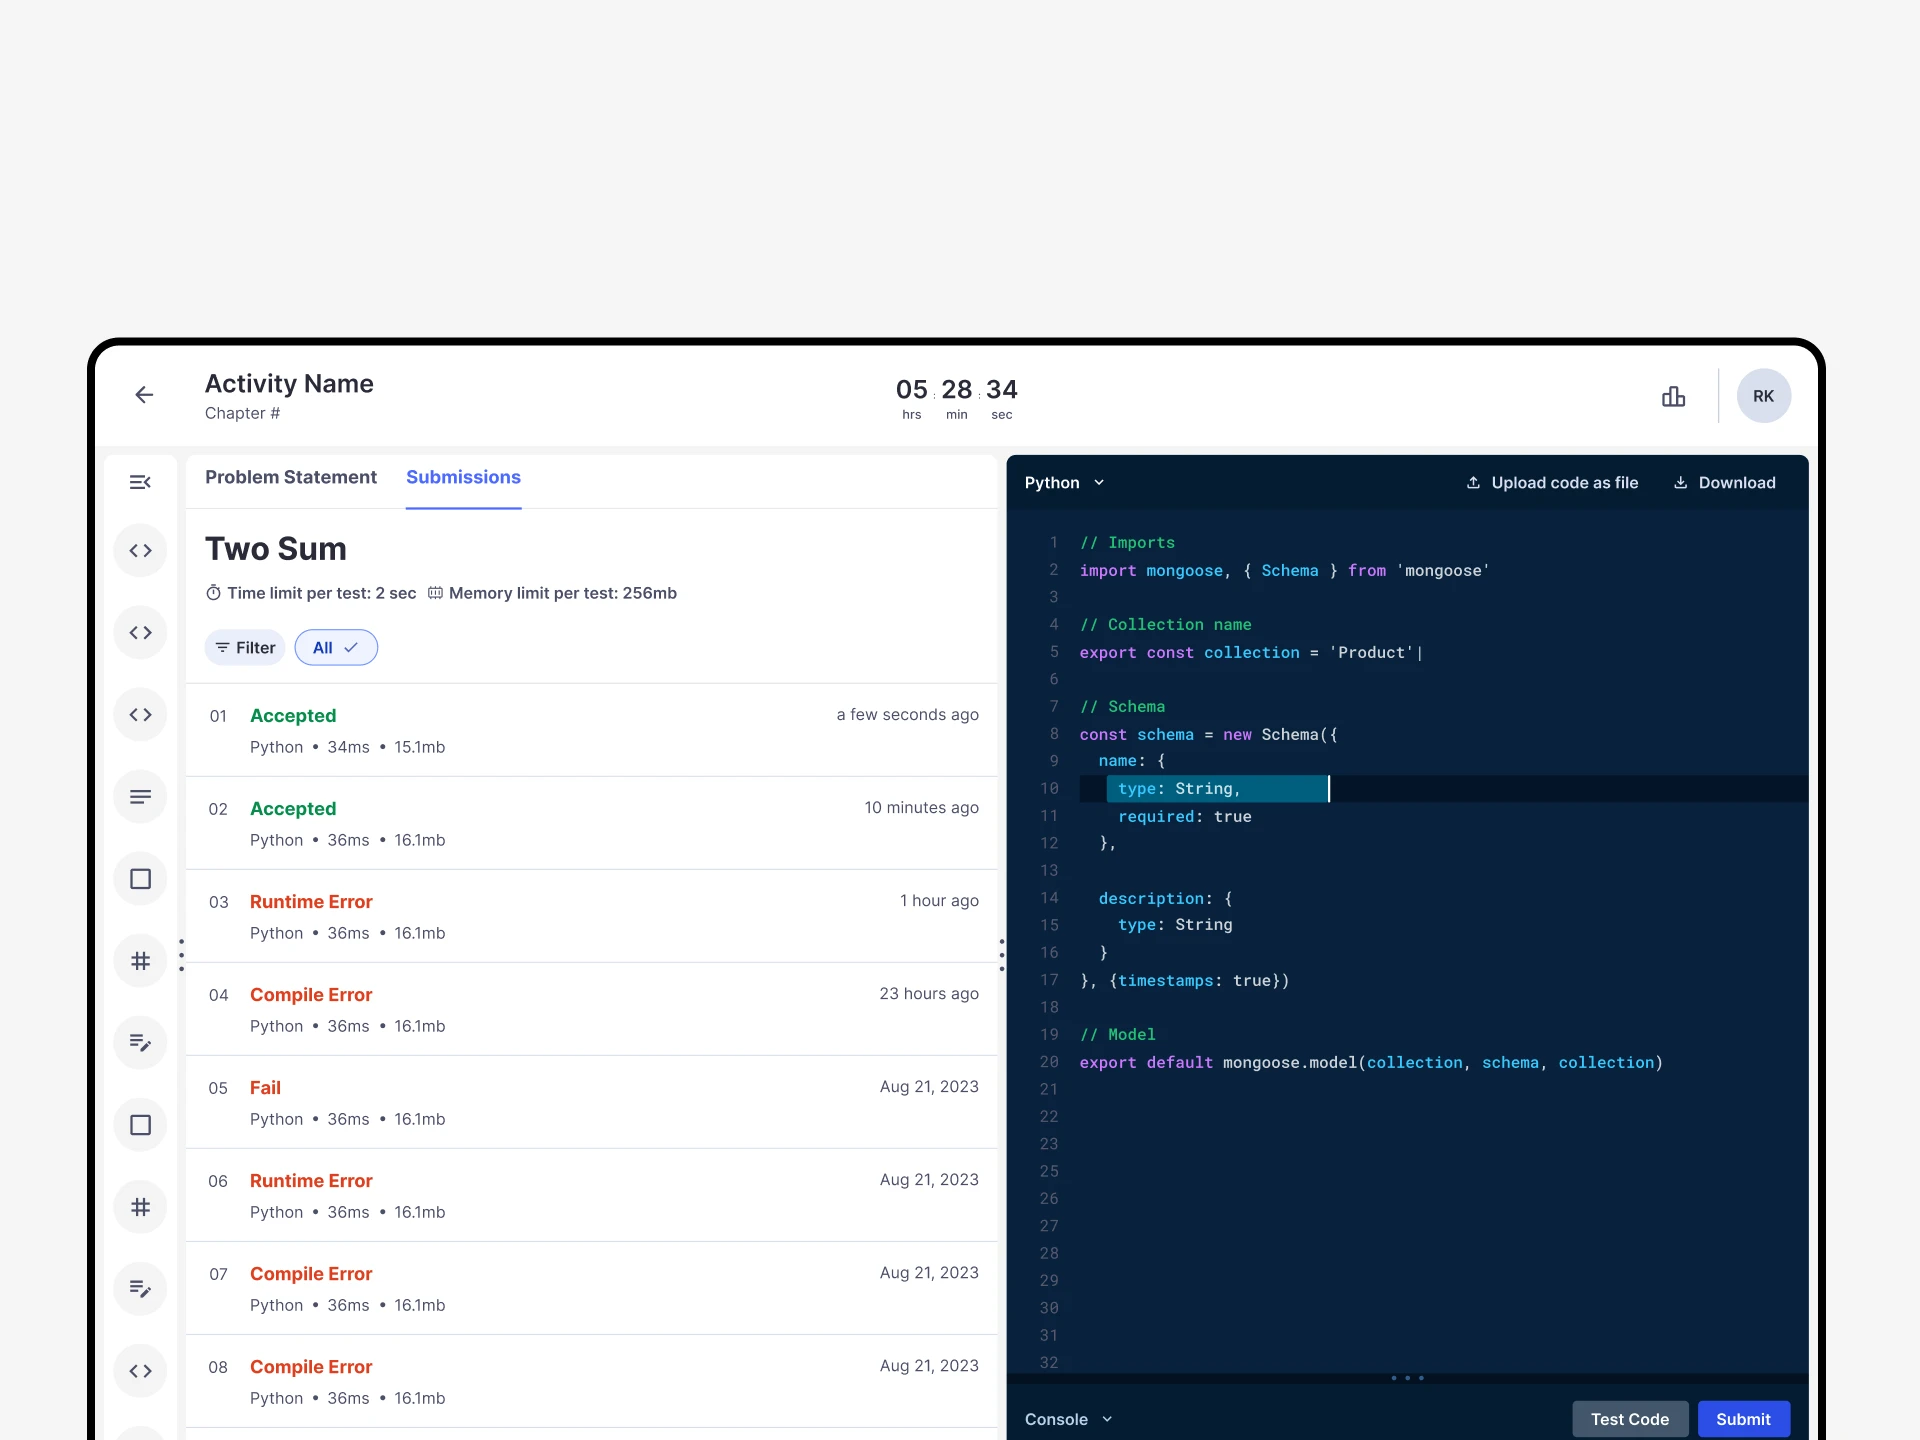Open the first edit-list pencil sidebar icon
This screenshot has height=1440, width=1920.
click(140, 1043)
